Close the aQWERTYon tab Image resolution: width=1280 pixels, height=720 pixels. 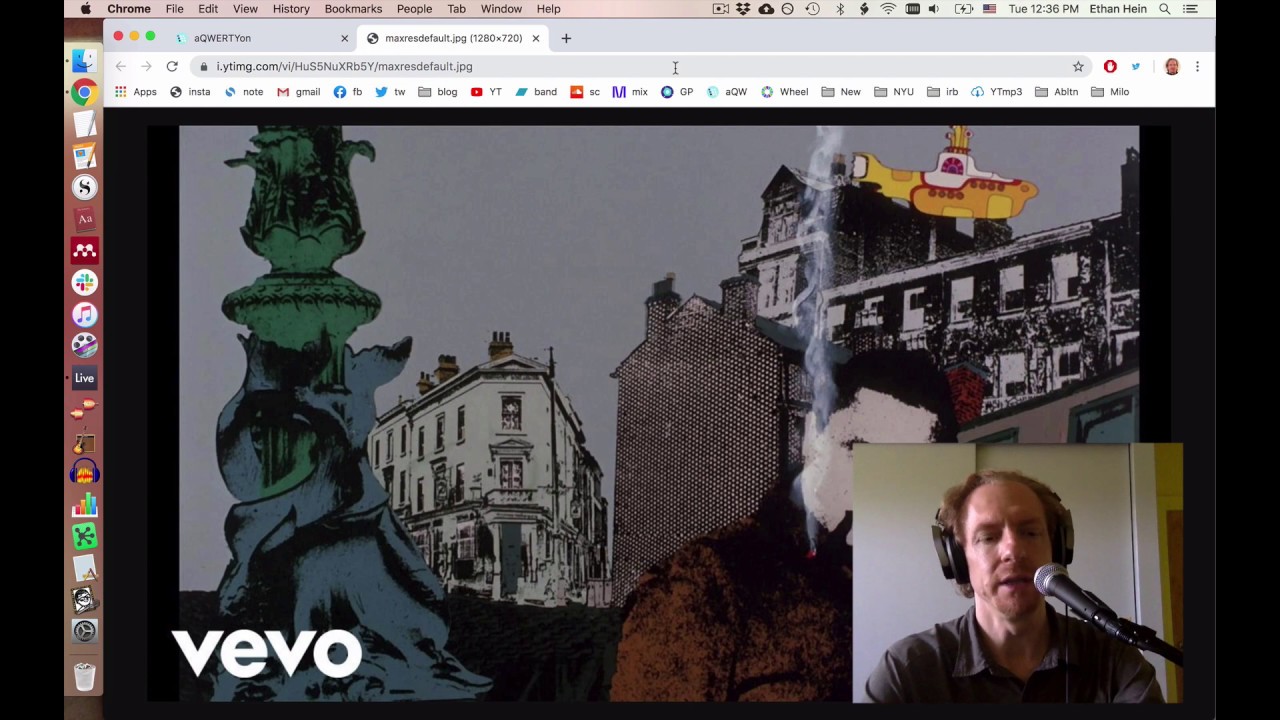pos(345,38)
